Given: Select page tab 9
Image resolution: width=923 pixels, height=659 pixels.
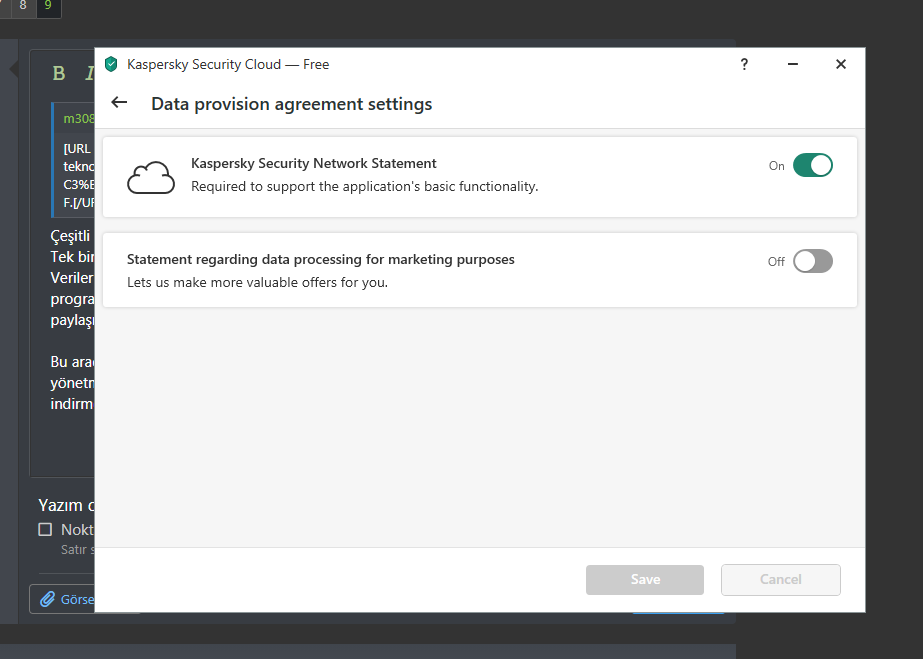Looking at the screenshot, I should click(48, 6).
